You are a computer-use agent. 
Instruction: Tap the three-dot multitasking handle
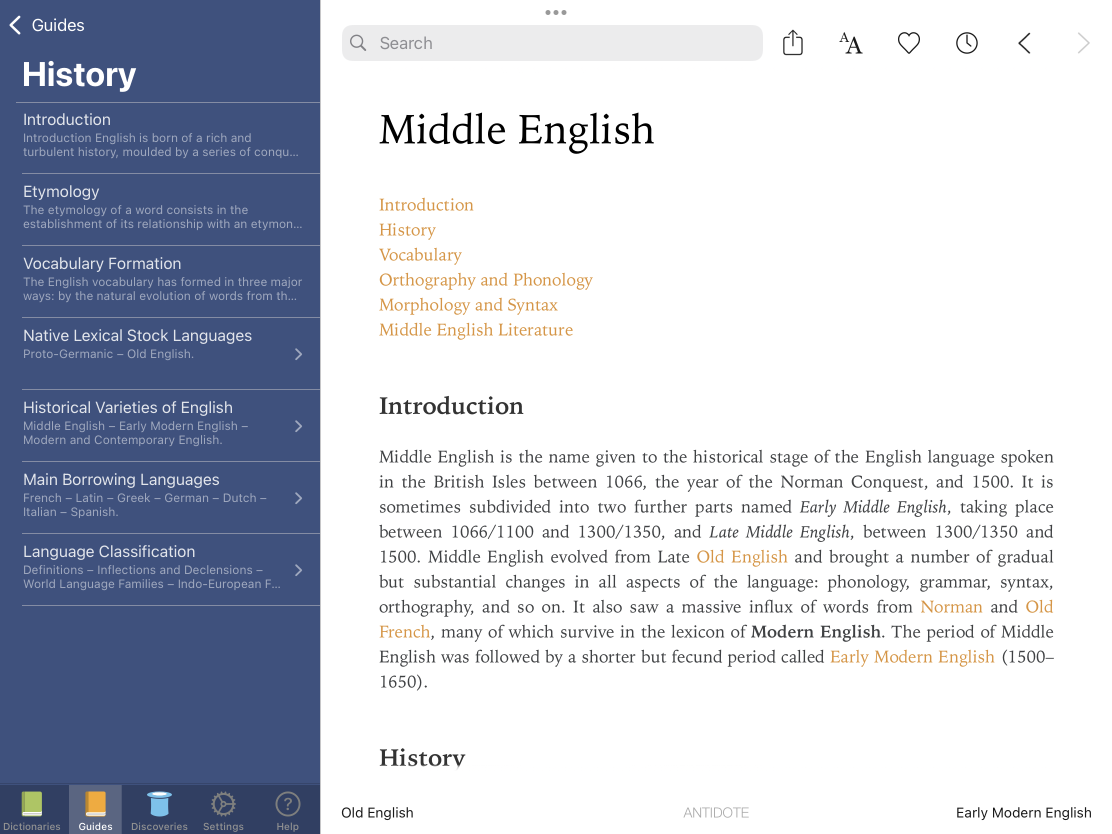pos(556,12)
